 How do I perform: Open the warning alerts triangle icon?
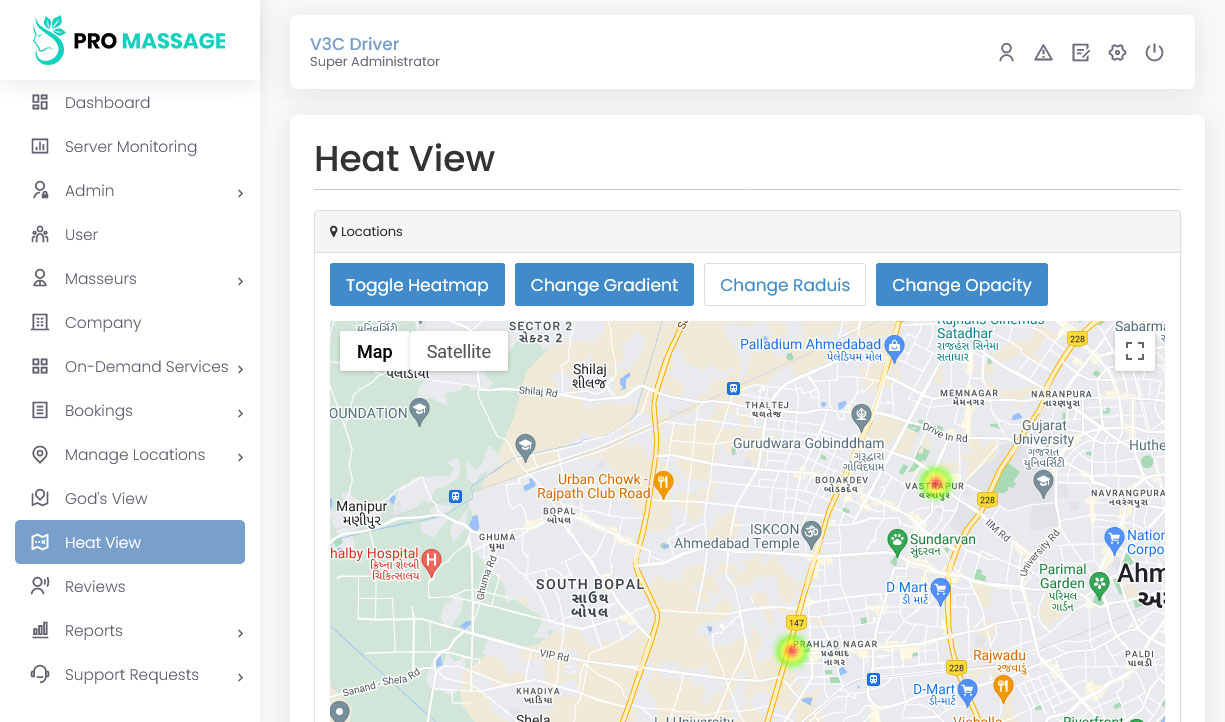pos(1043,53)
